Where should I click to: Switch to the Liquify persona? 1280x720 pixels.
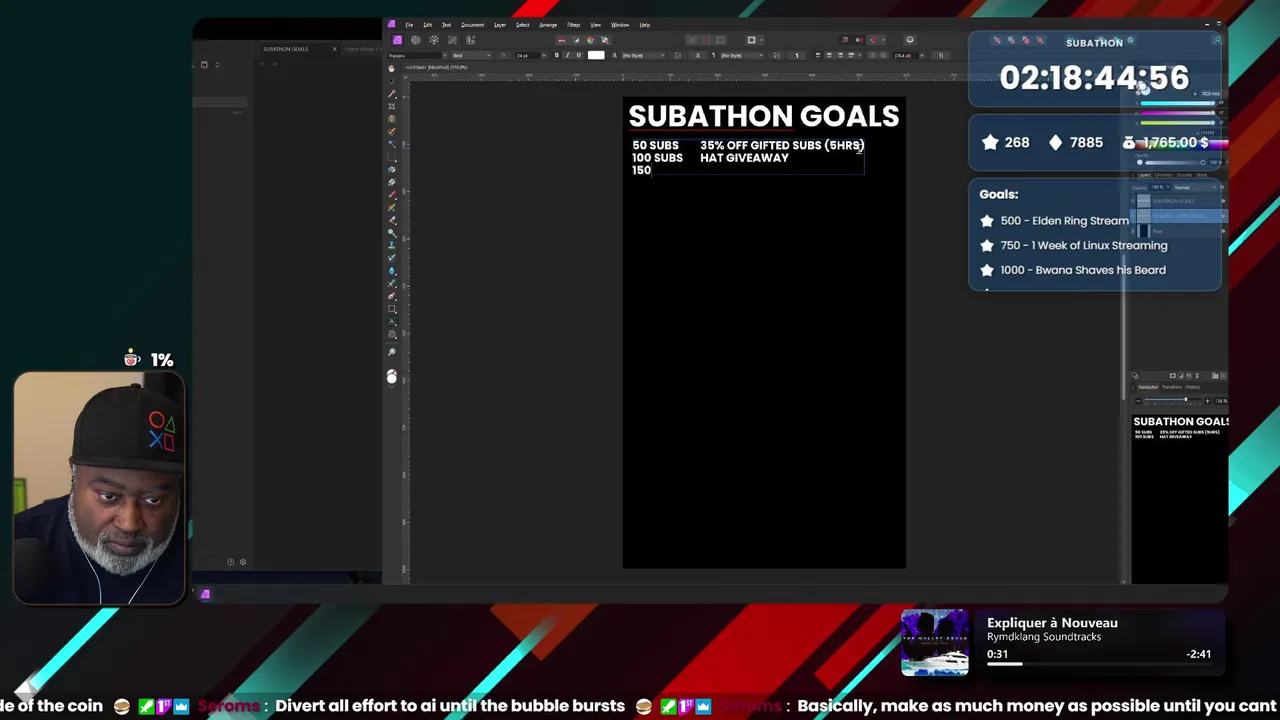pos(416,40)
